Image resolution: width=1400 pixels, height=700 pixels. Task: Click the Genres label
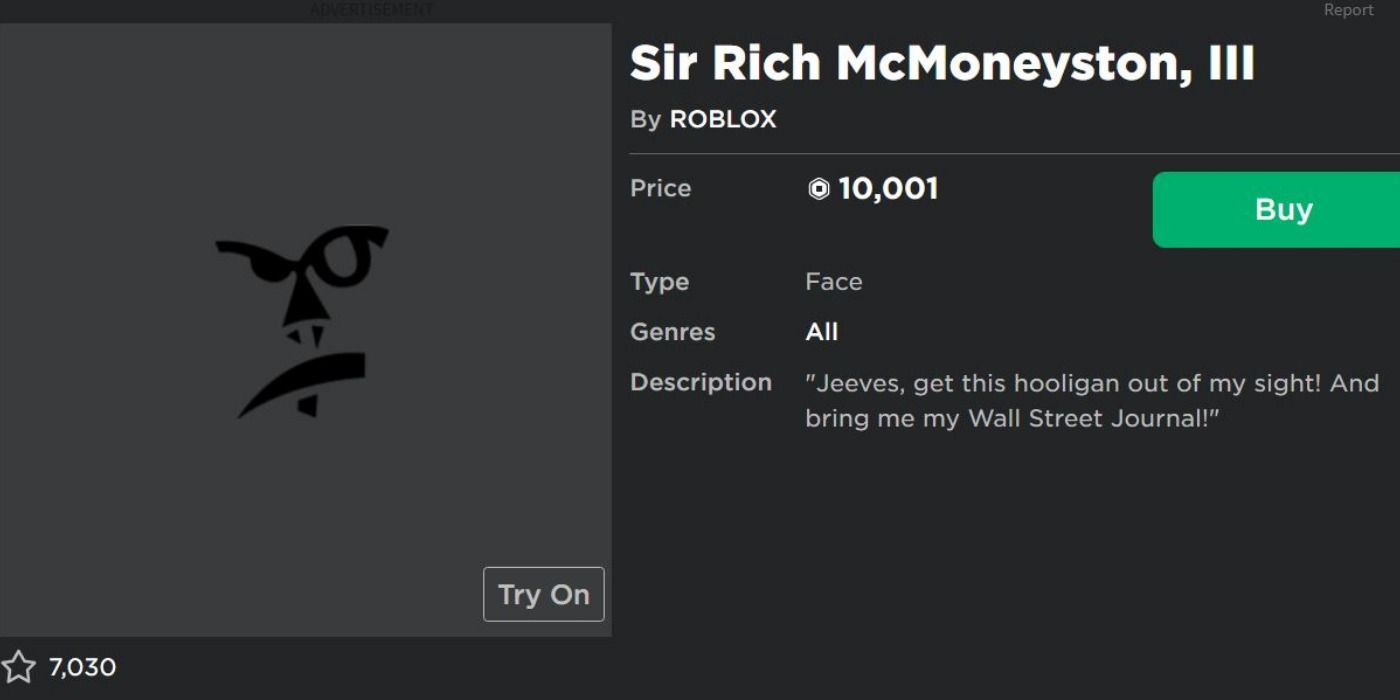click(x=673, y=332)
